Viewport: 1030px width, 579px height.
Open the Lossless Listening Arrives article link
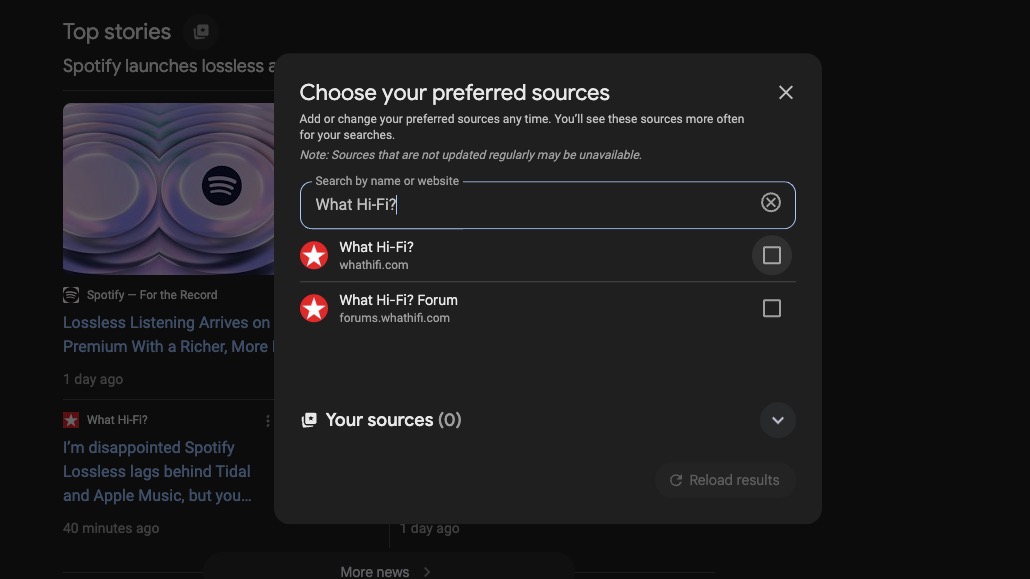coord(169,335)
